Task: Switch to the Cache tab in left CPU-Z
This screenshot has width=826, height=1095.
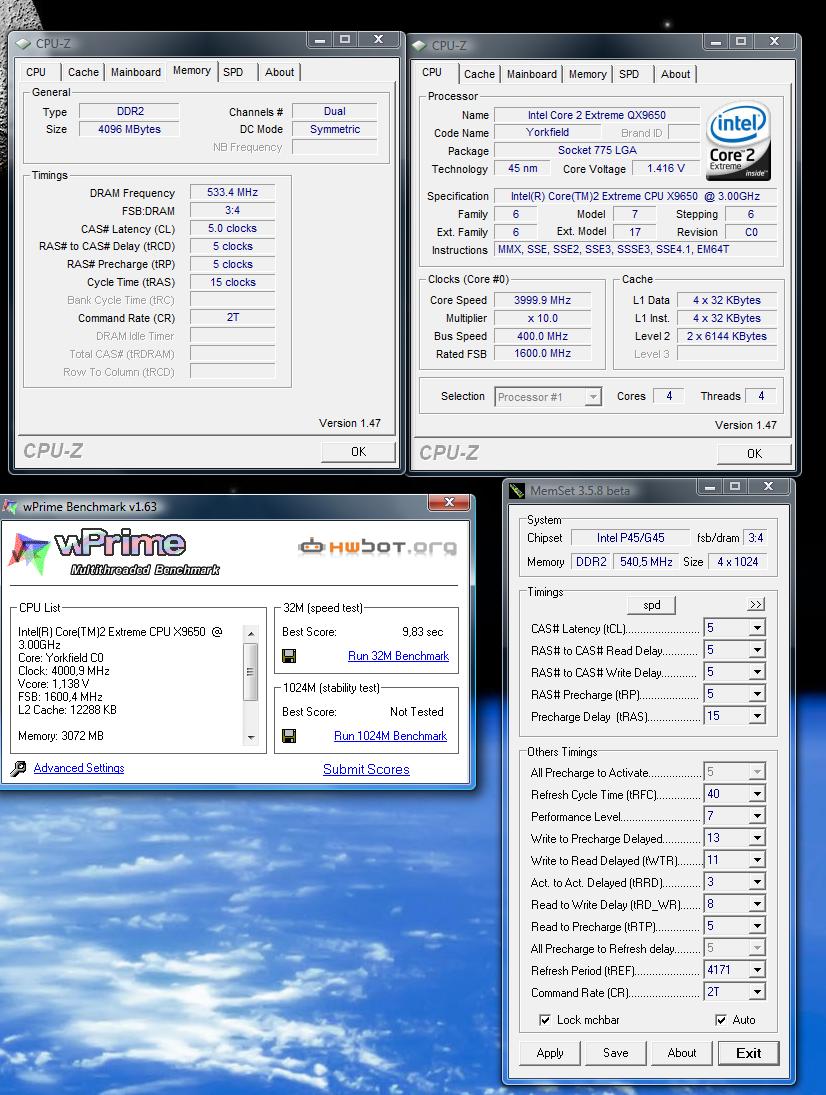Action: (83, 72)
